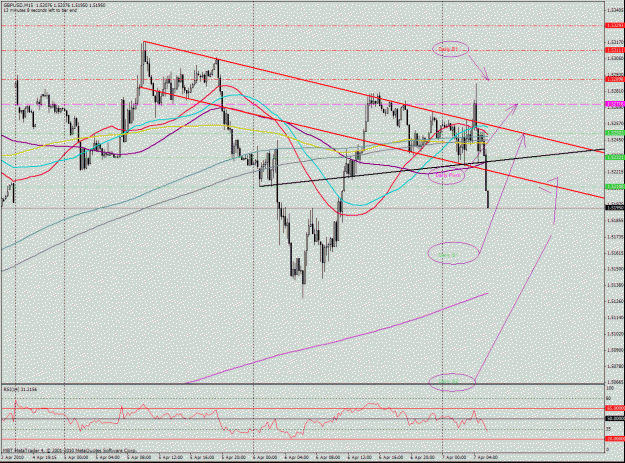
Task: Click the '6 Apr 00:00' time axis label
Action: (265, 457)
